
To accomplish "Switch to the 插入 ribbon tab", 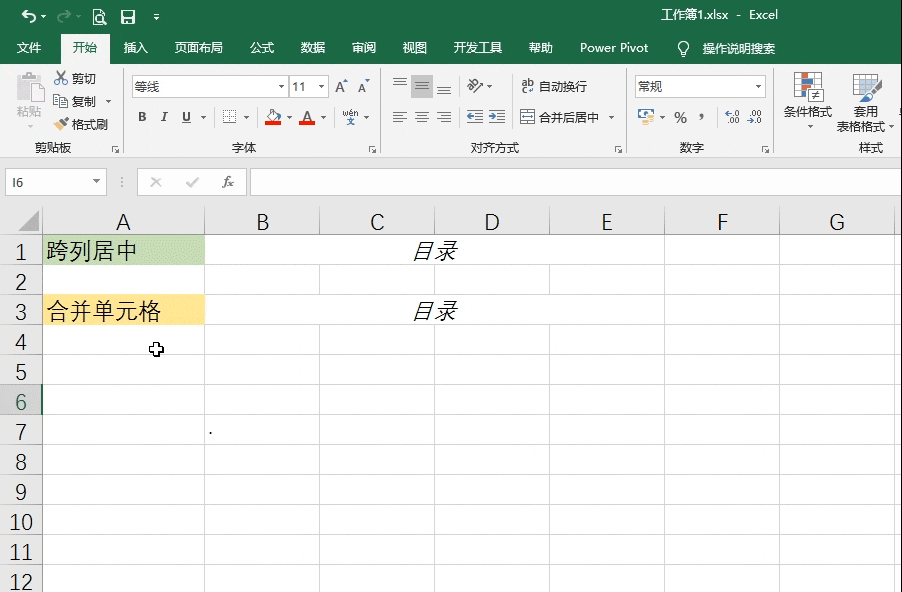I will [x=135, y=47].
